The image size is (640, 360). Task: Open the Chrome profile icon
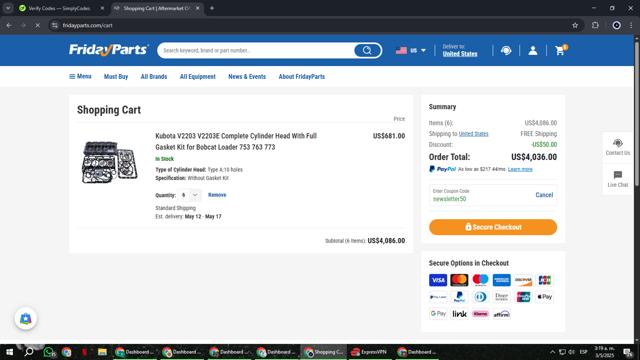(617, 25)
